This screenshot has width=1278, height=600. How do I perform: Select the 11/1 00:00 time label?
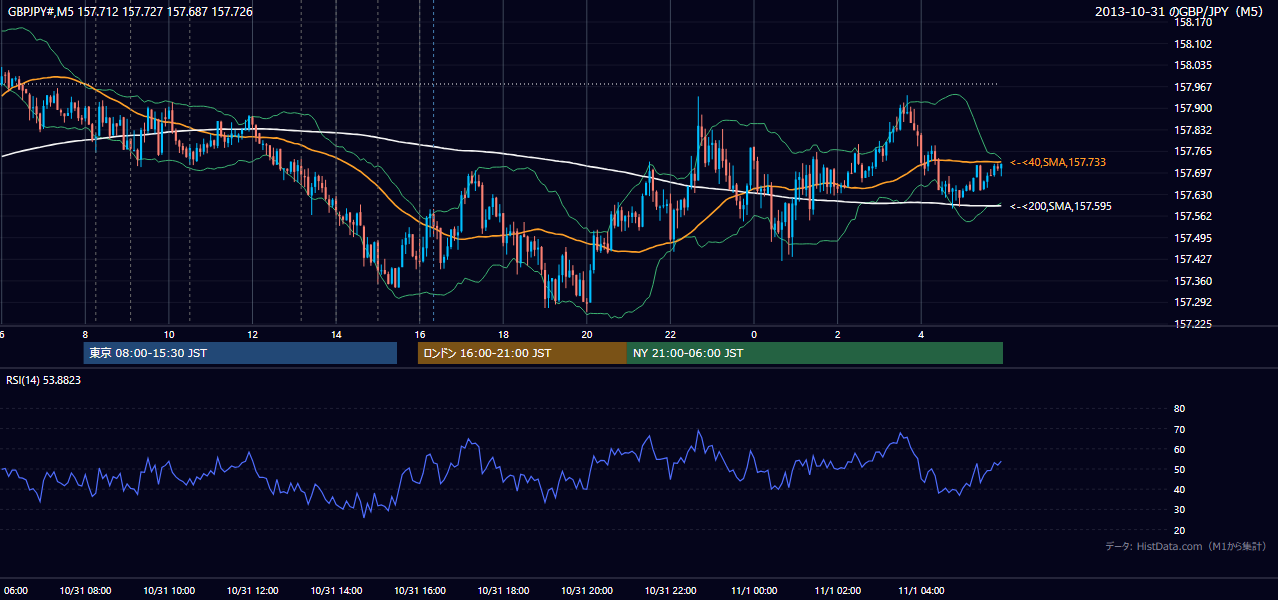click(x=754, y=591)
